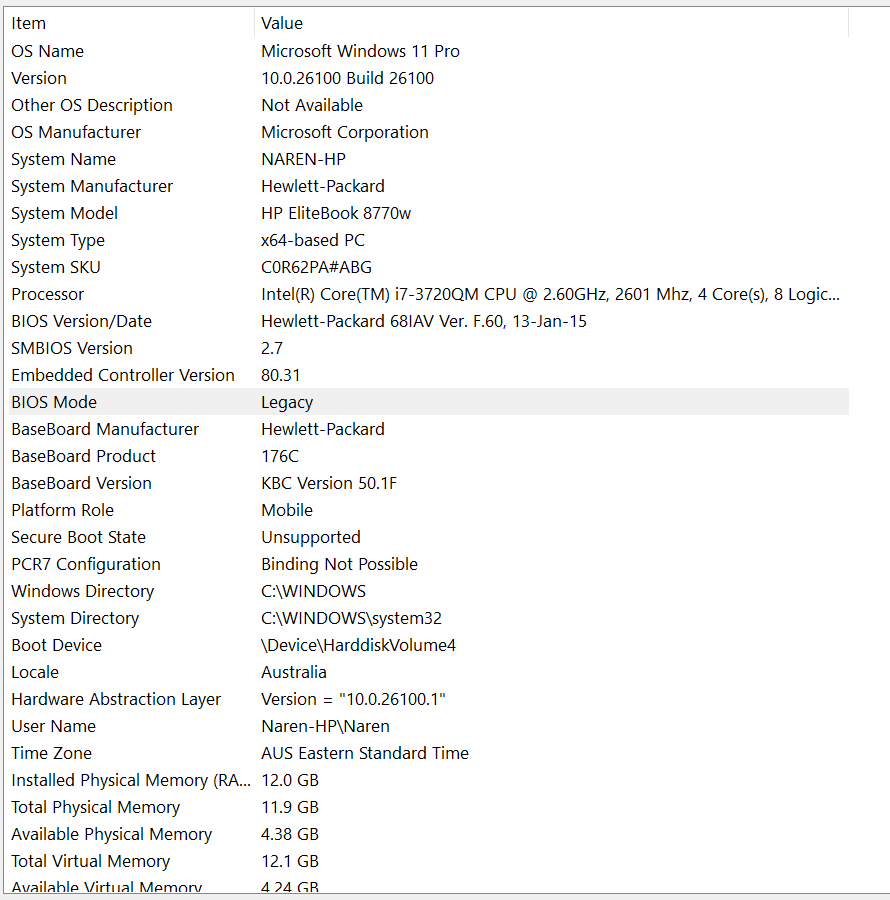Screen dimensions: 890x900
Task: Select the Version row label
Action: (x=39, y=78)
